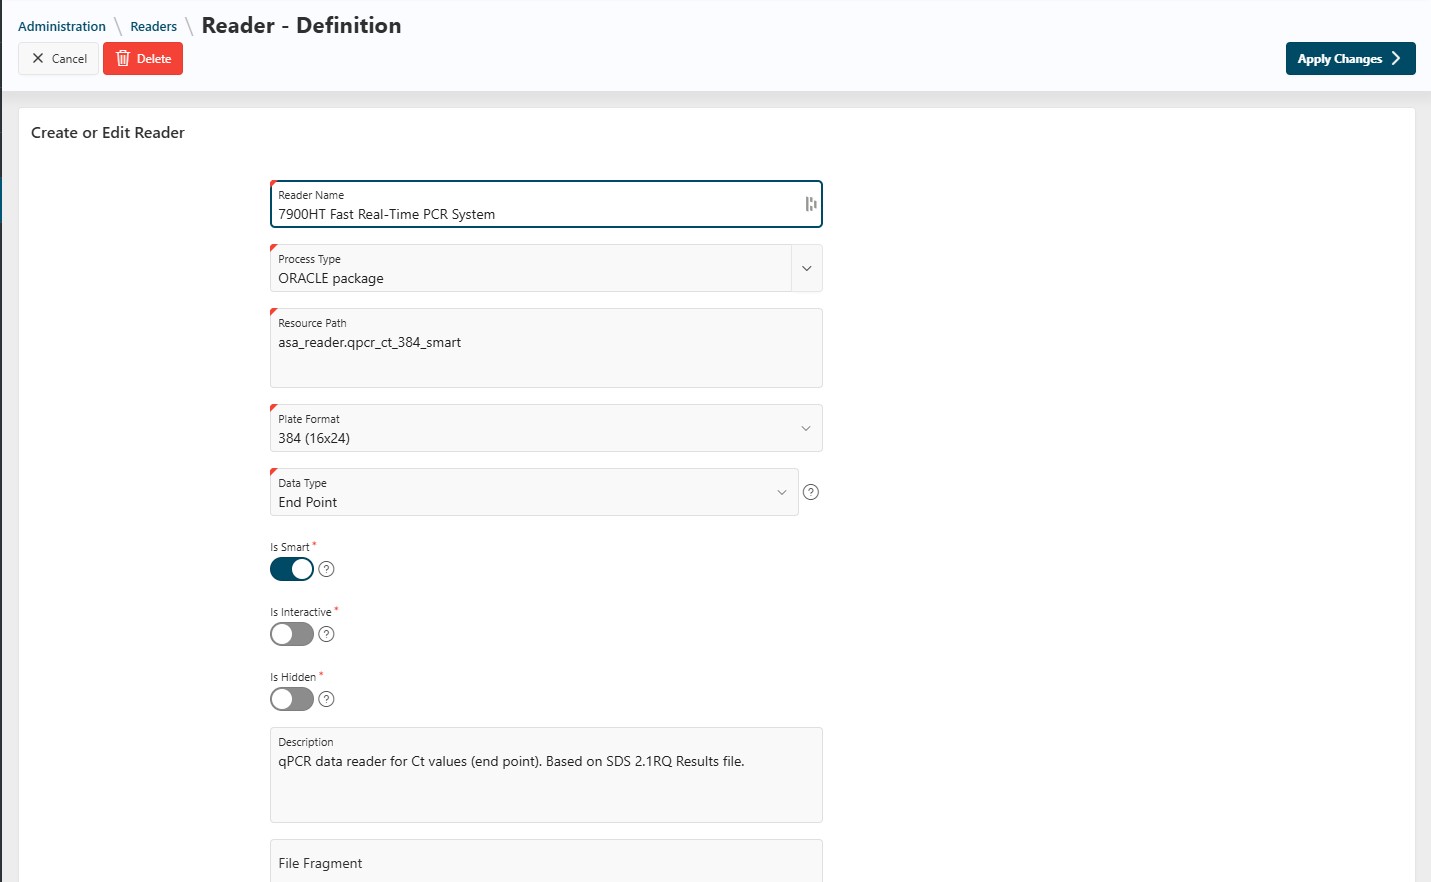Expand the Process Type dropdown arrow
The height and width of the screenshot is (882, 1431).
click(807, 268)
